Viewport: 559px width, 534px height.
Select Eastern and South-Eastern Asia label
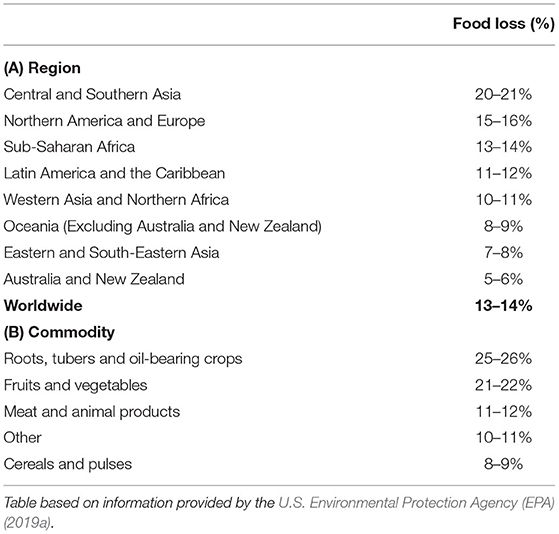tap(111, 253)
